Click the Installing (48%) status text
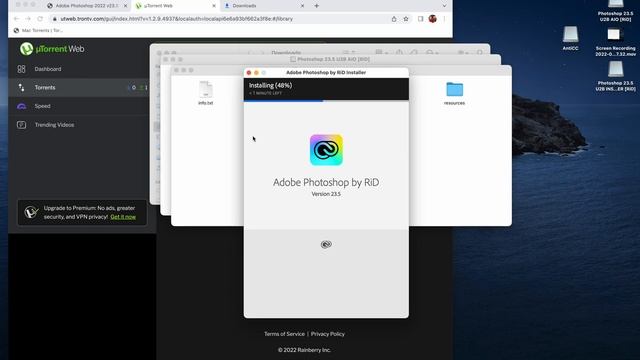 (x=271, y=85)
